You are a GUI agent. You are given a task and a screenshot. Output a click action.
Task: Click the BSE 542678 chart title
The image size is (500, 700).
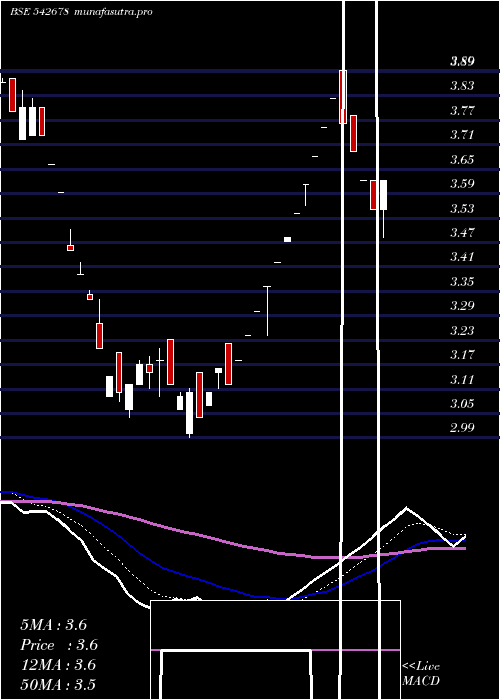coord(39,12)
